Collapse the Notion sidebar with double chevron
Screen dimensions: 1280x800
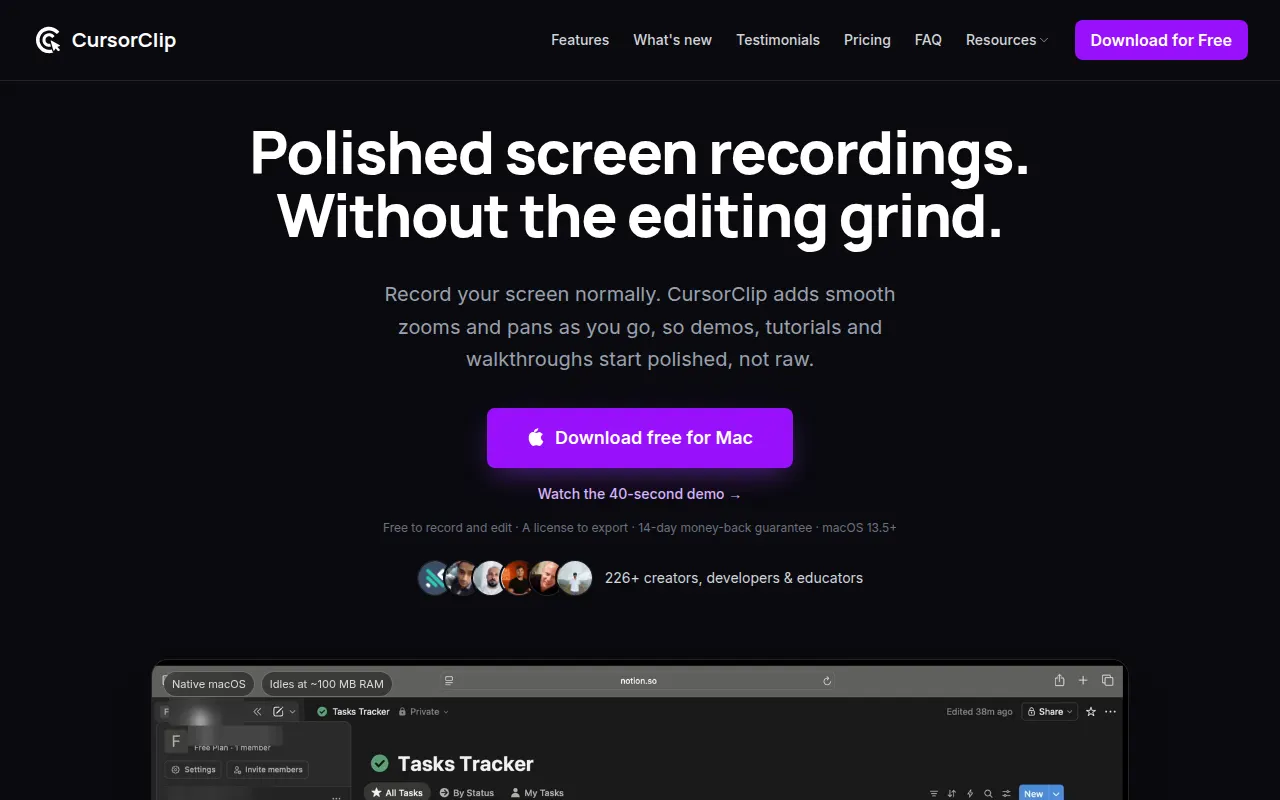257,711
